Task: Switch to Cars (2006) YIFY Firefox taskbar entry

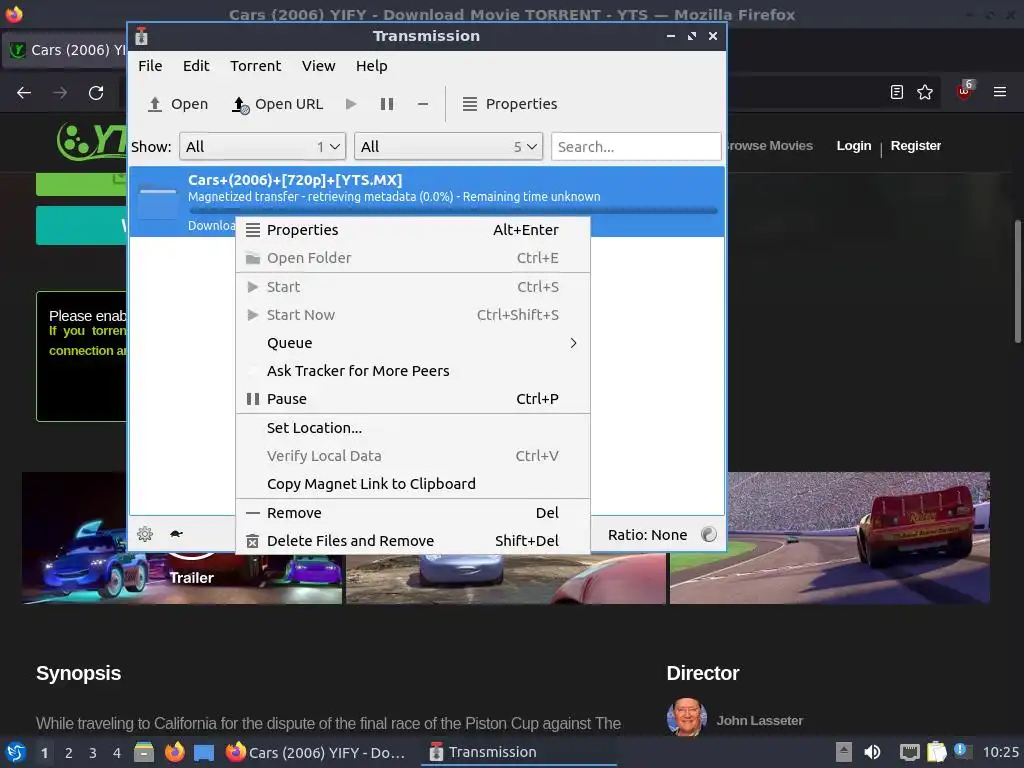Action: click(316, 752)
